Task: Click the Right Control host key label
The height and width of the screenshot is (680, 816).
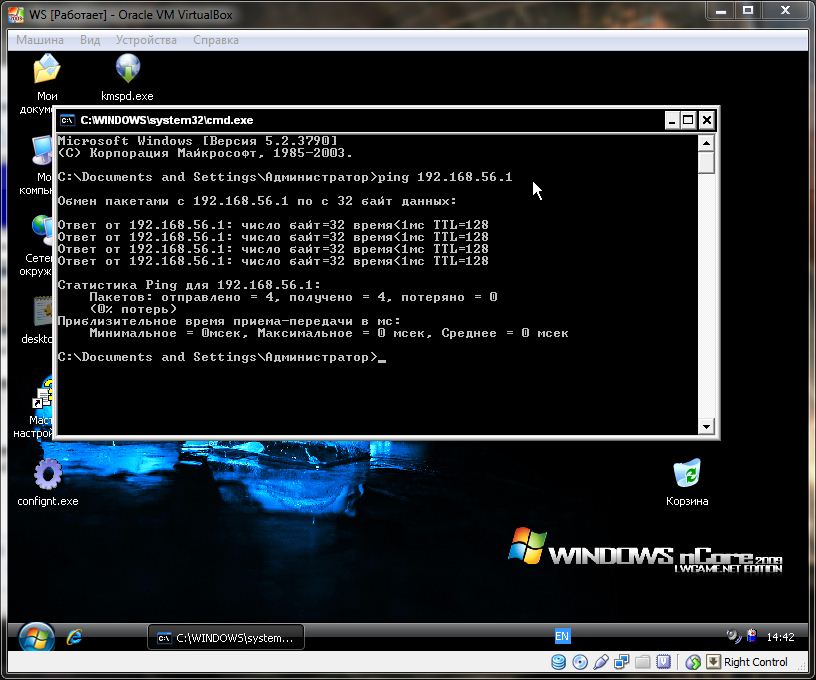Action: click(755, 662)
